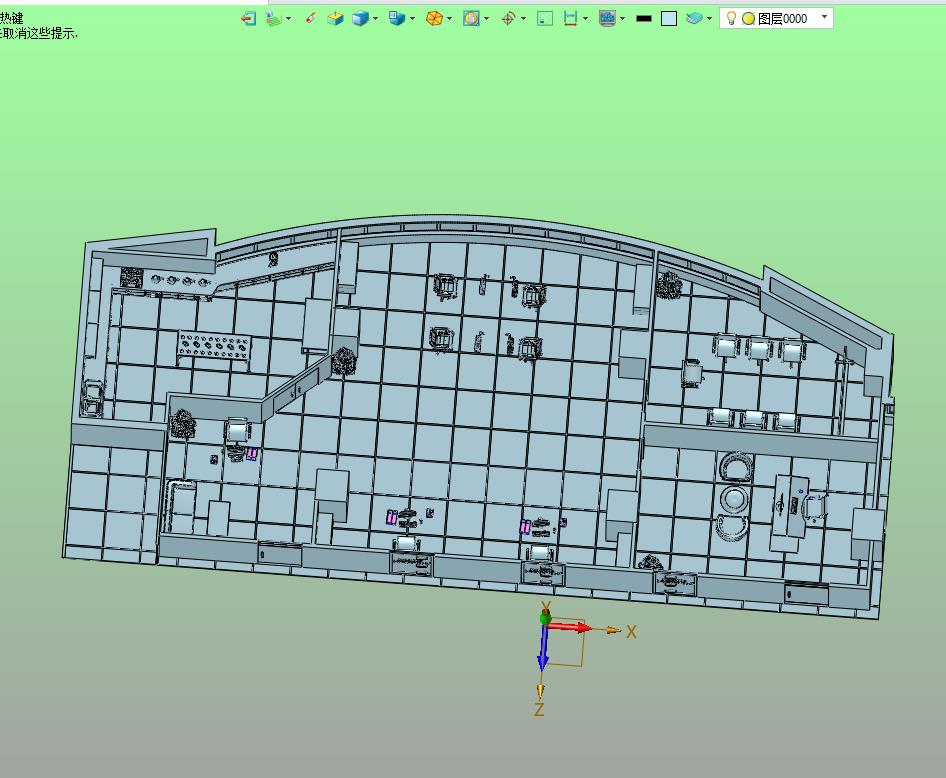The height and width of the screenshot is (778, 946).
Task: Click the red H-shaped dimension icon
Action: coord(570,18)
